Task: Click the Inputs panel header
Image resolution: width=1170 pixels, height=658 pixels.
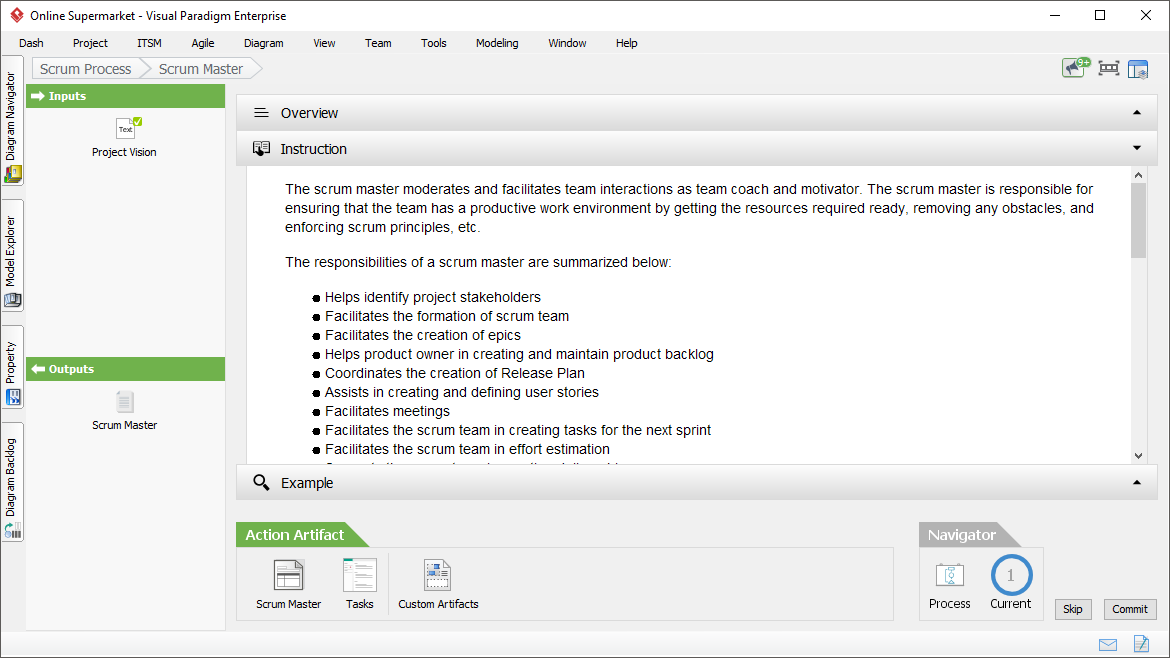Action: point(125,96)
